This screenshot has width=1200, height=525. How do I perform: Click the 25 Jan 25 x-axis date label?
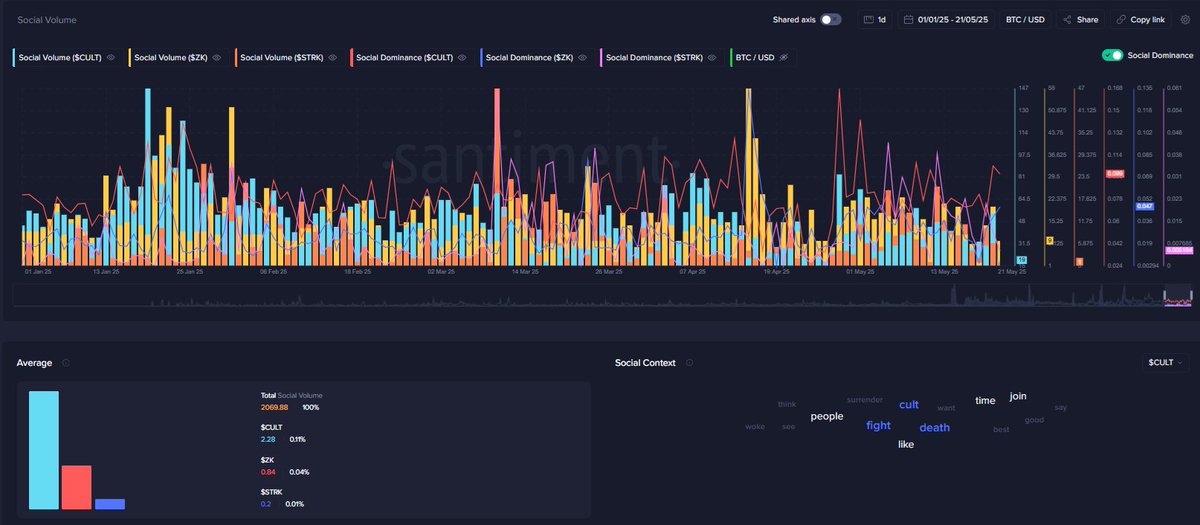(190, 271)
